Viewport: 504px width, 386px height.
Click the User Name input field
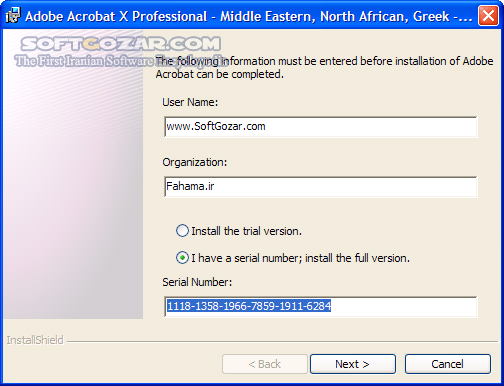321,127
